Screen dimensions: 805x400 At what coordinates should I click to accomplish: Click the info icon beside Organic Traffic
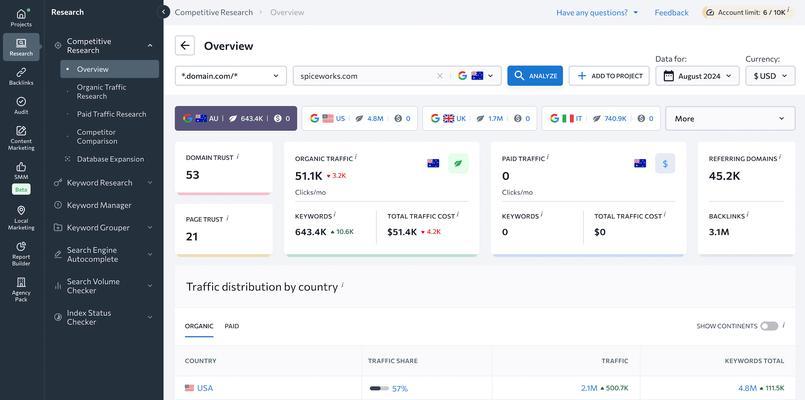click(356, 157)
